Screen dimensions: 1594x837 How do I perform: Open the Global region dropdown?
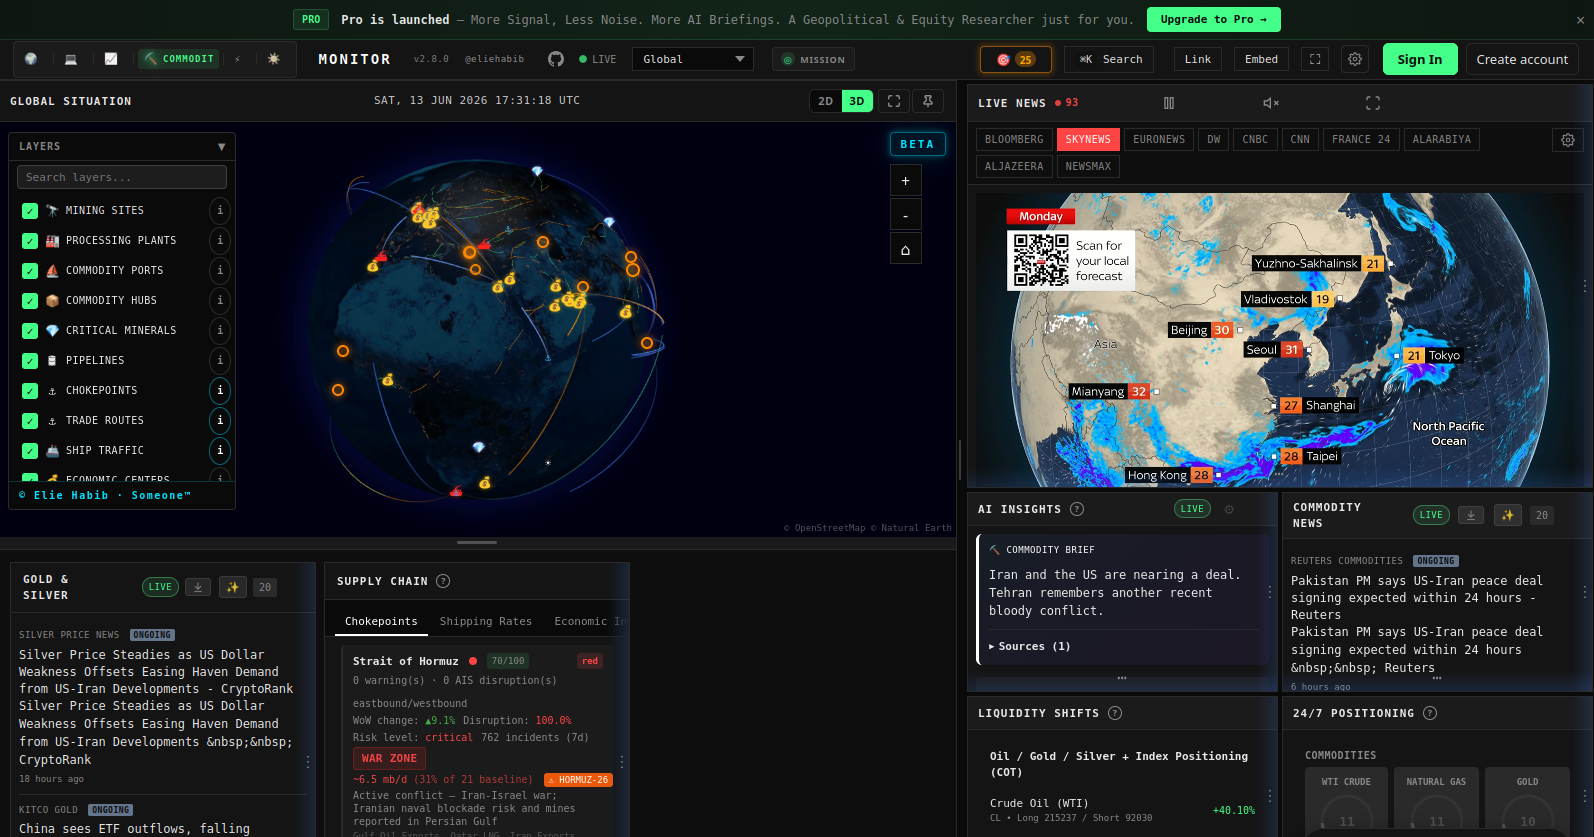point(693,59)
